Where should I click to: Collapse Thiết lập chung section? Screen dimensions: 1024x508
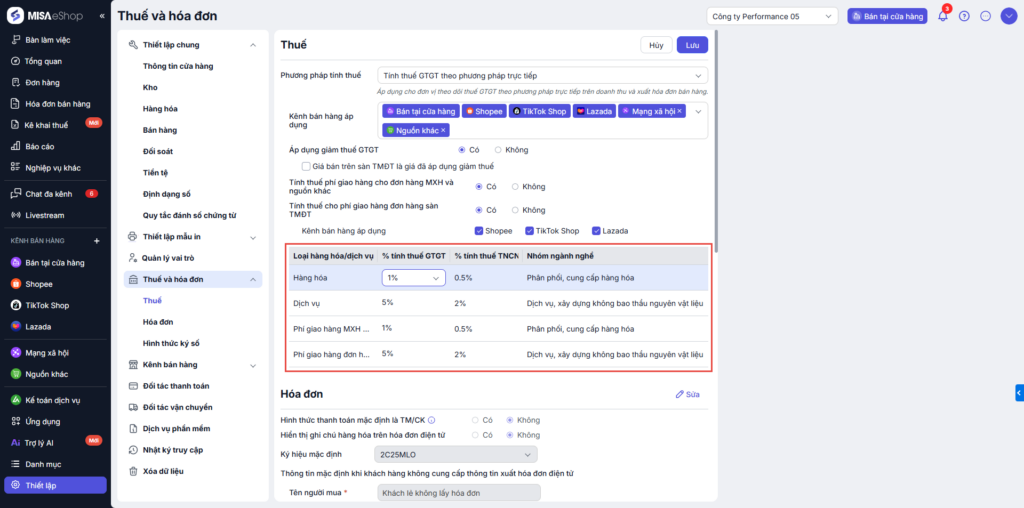(x=253, y=45)
